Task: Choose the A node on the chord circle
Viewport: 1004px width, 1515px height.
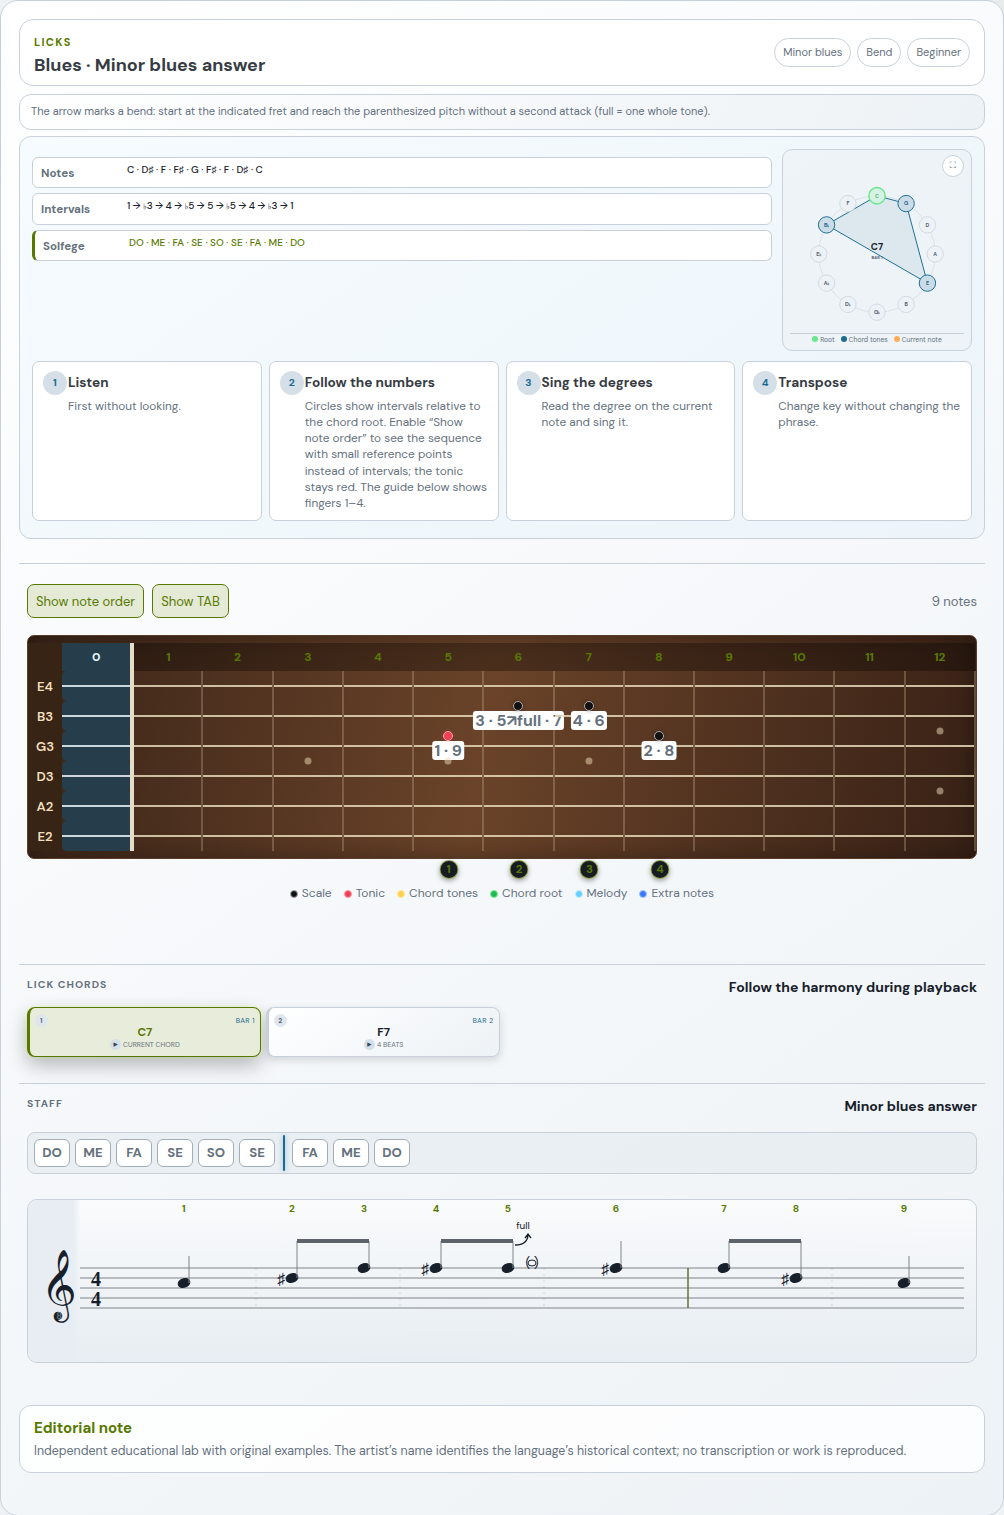Action: coord(935,254)
